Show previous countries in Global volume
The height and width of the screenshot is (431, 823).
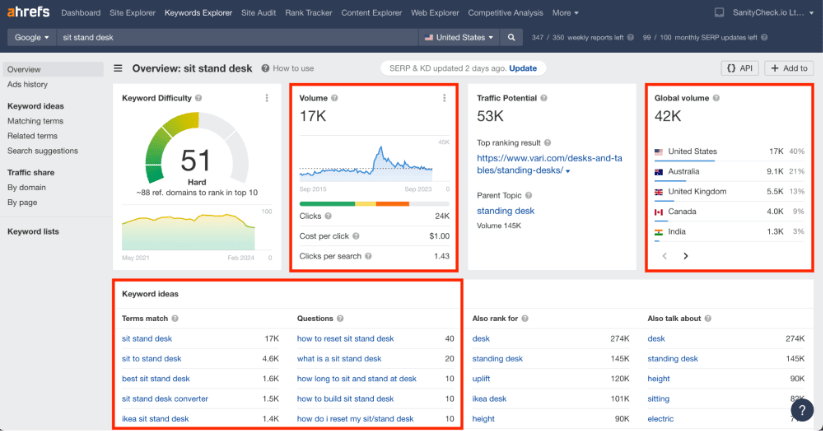[x=664, y=256]
